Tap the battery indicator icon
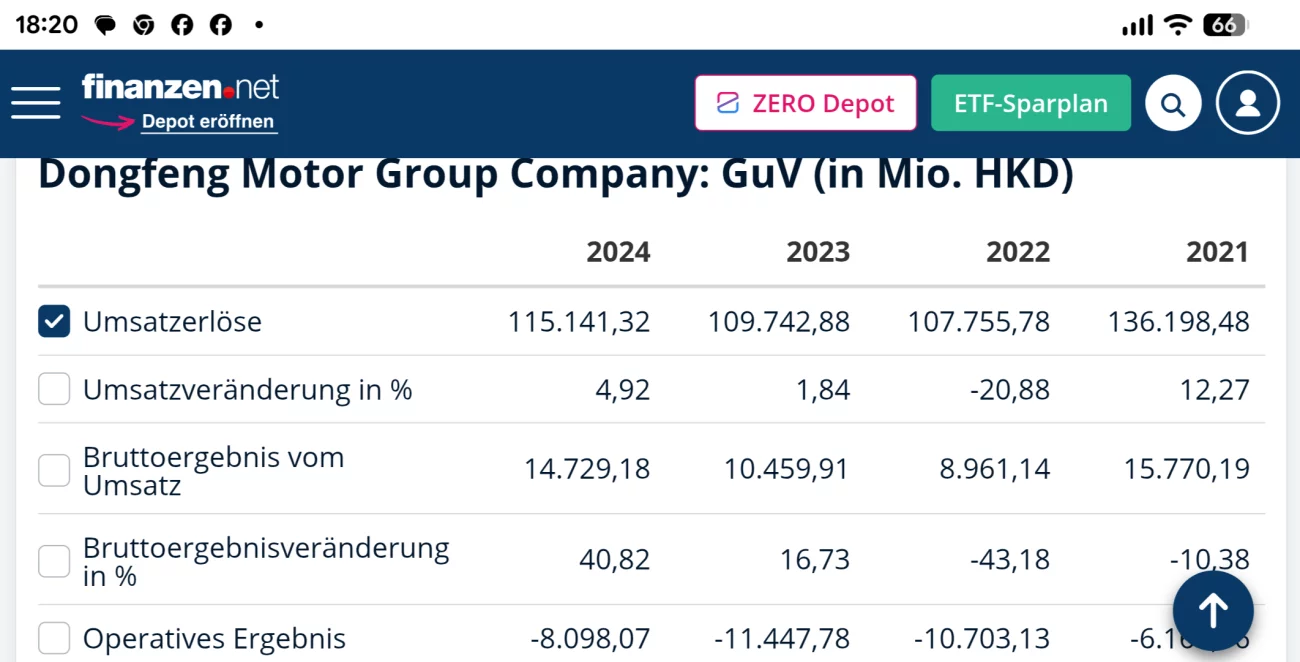The image size is (1300, 662). (x=1224, y=25)
